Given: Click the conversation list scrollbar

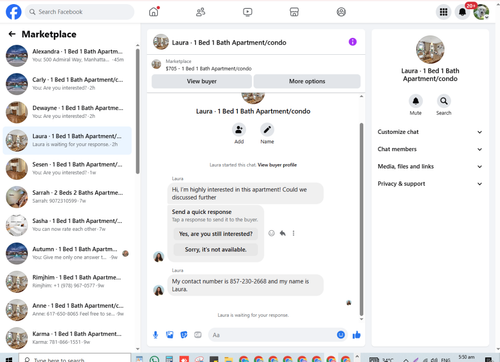Looking at the screenshot, I should [137, 111].
